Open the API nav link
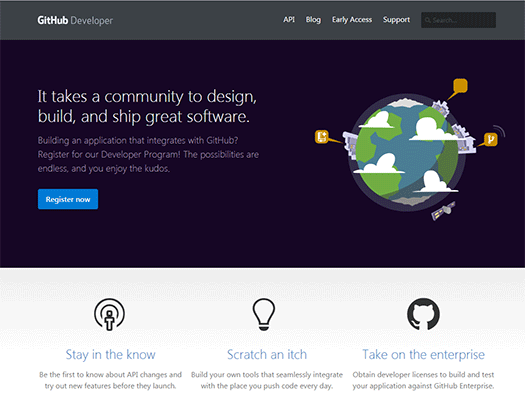The height and width of the screenshot is (408, 525). (289, 20)
